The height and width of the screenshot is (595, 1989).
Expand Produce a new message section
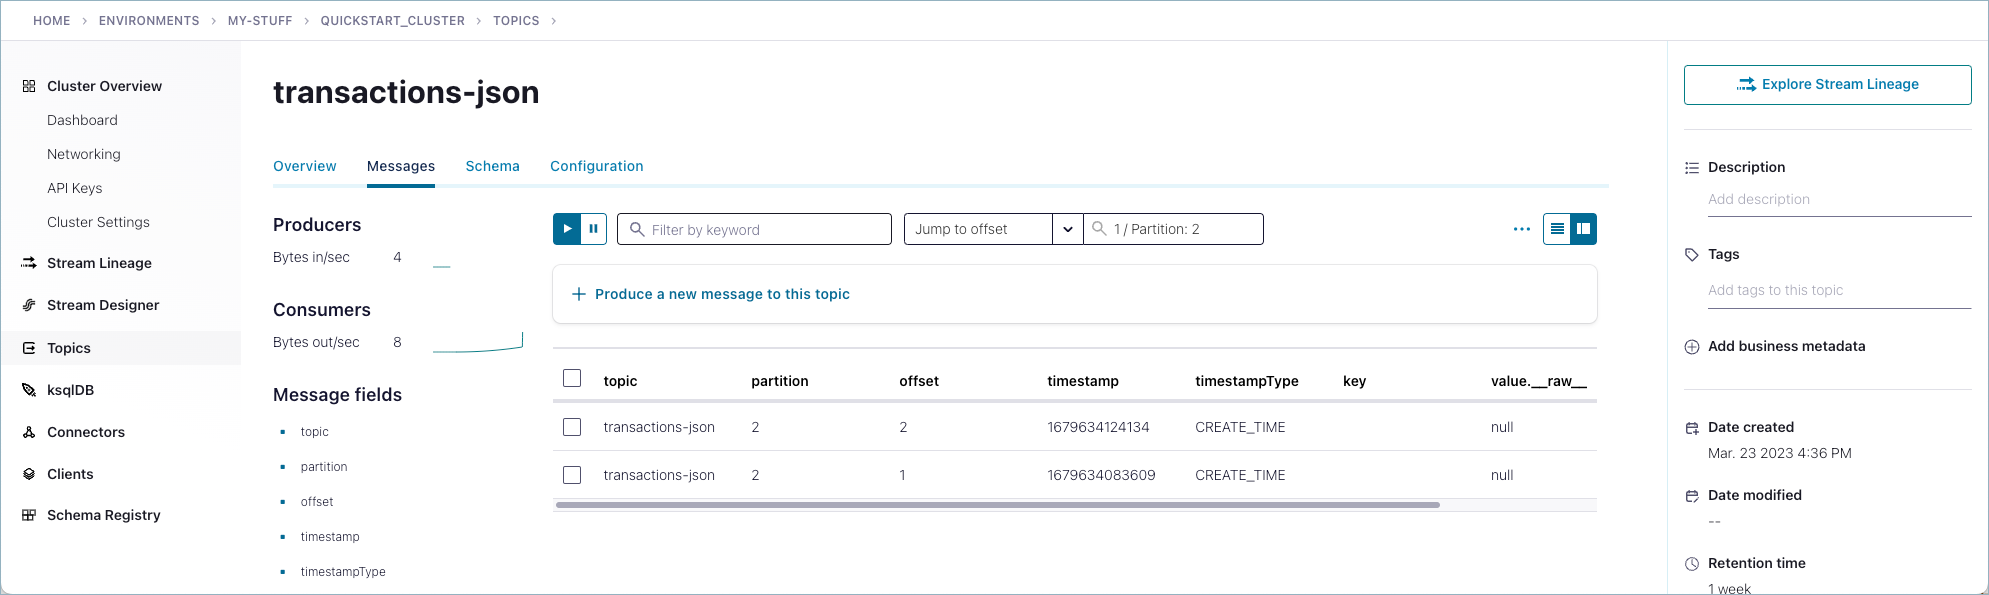click(710, 294)
